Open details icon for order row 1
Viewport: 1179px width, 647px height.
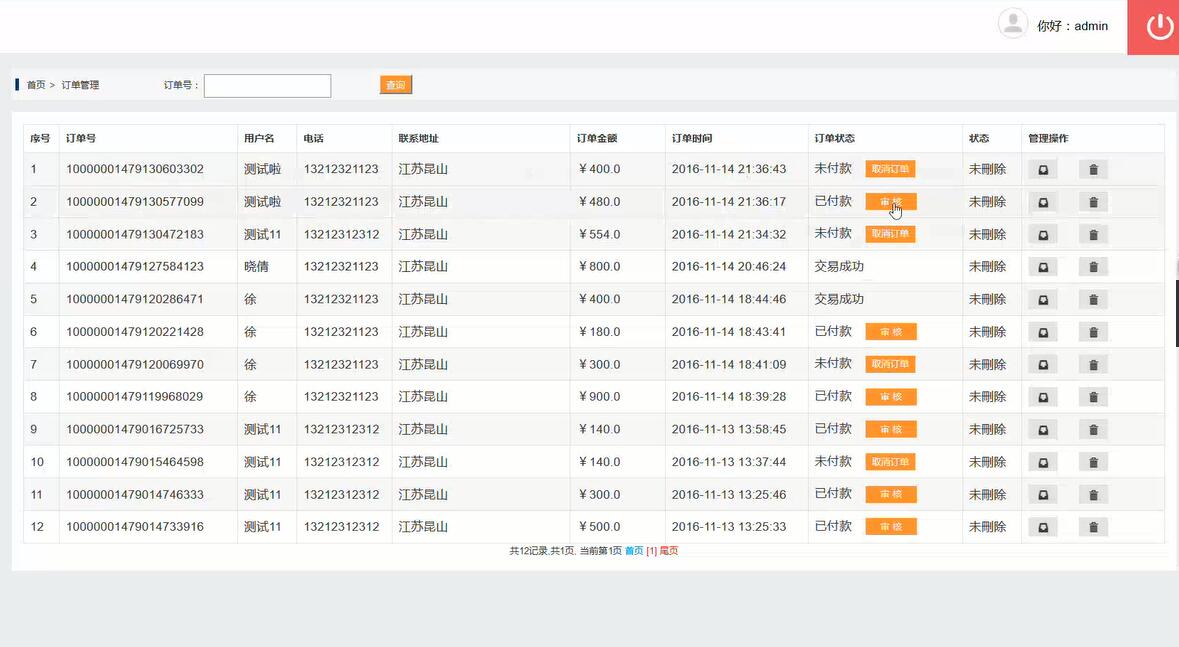point(1043,169)
